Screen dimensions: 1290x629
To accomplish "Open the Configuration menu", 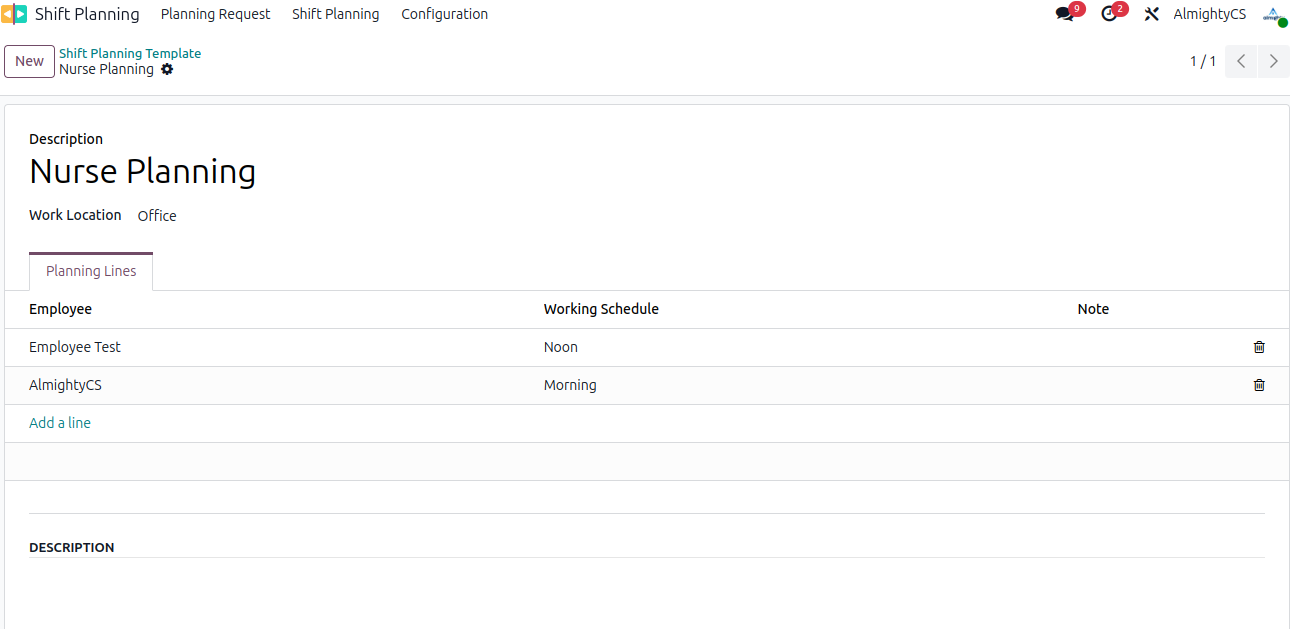I will (x=444, y=14).
